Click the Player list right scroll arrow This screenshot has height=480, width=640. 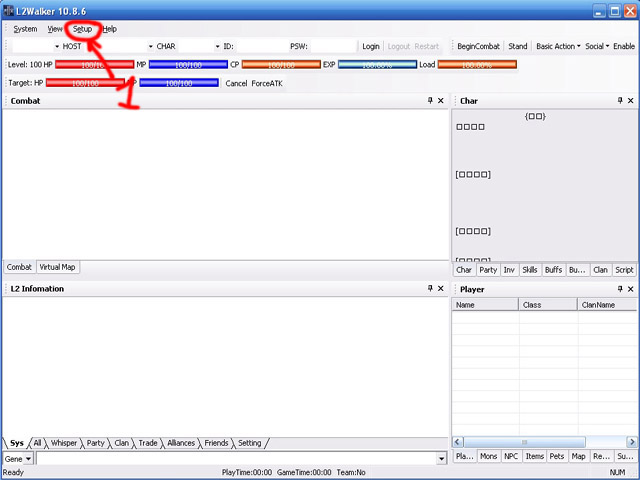(x=631, y=442)
